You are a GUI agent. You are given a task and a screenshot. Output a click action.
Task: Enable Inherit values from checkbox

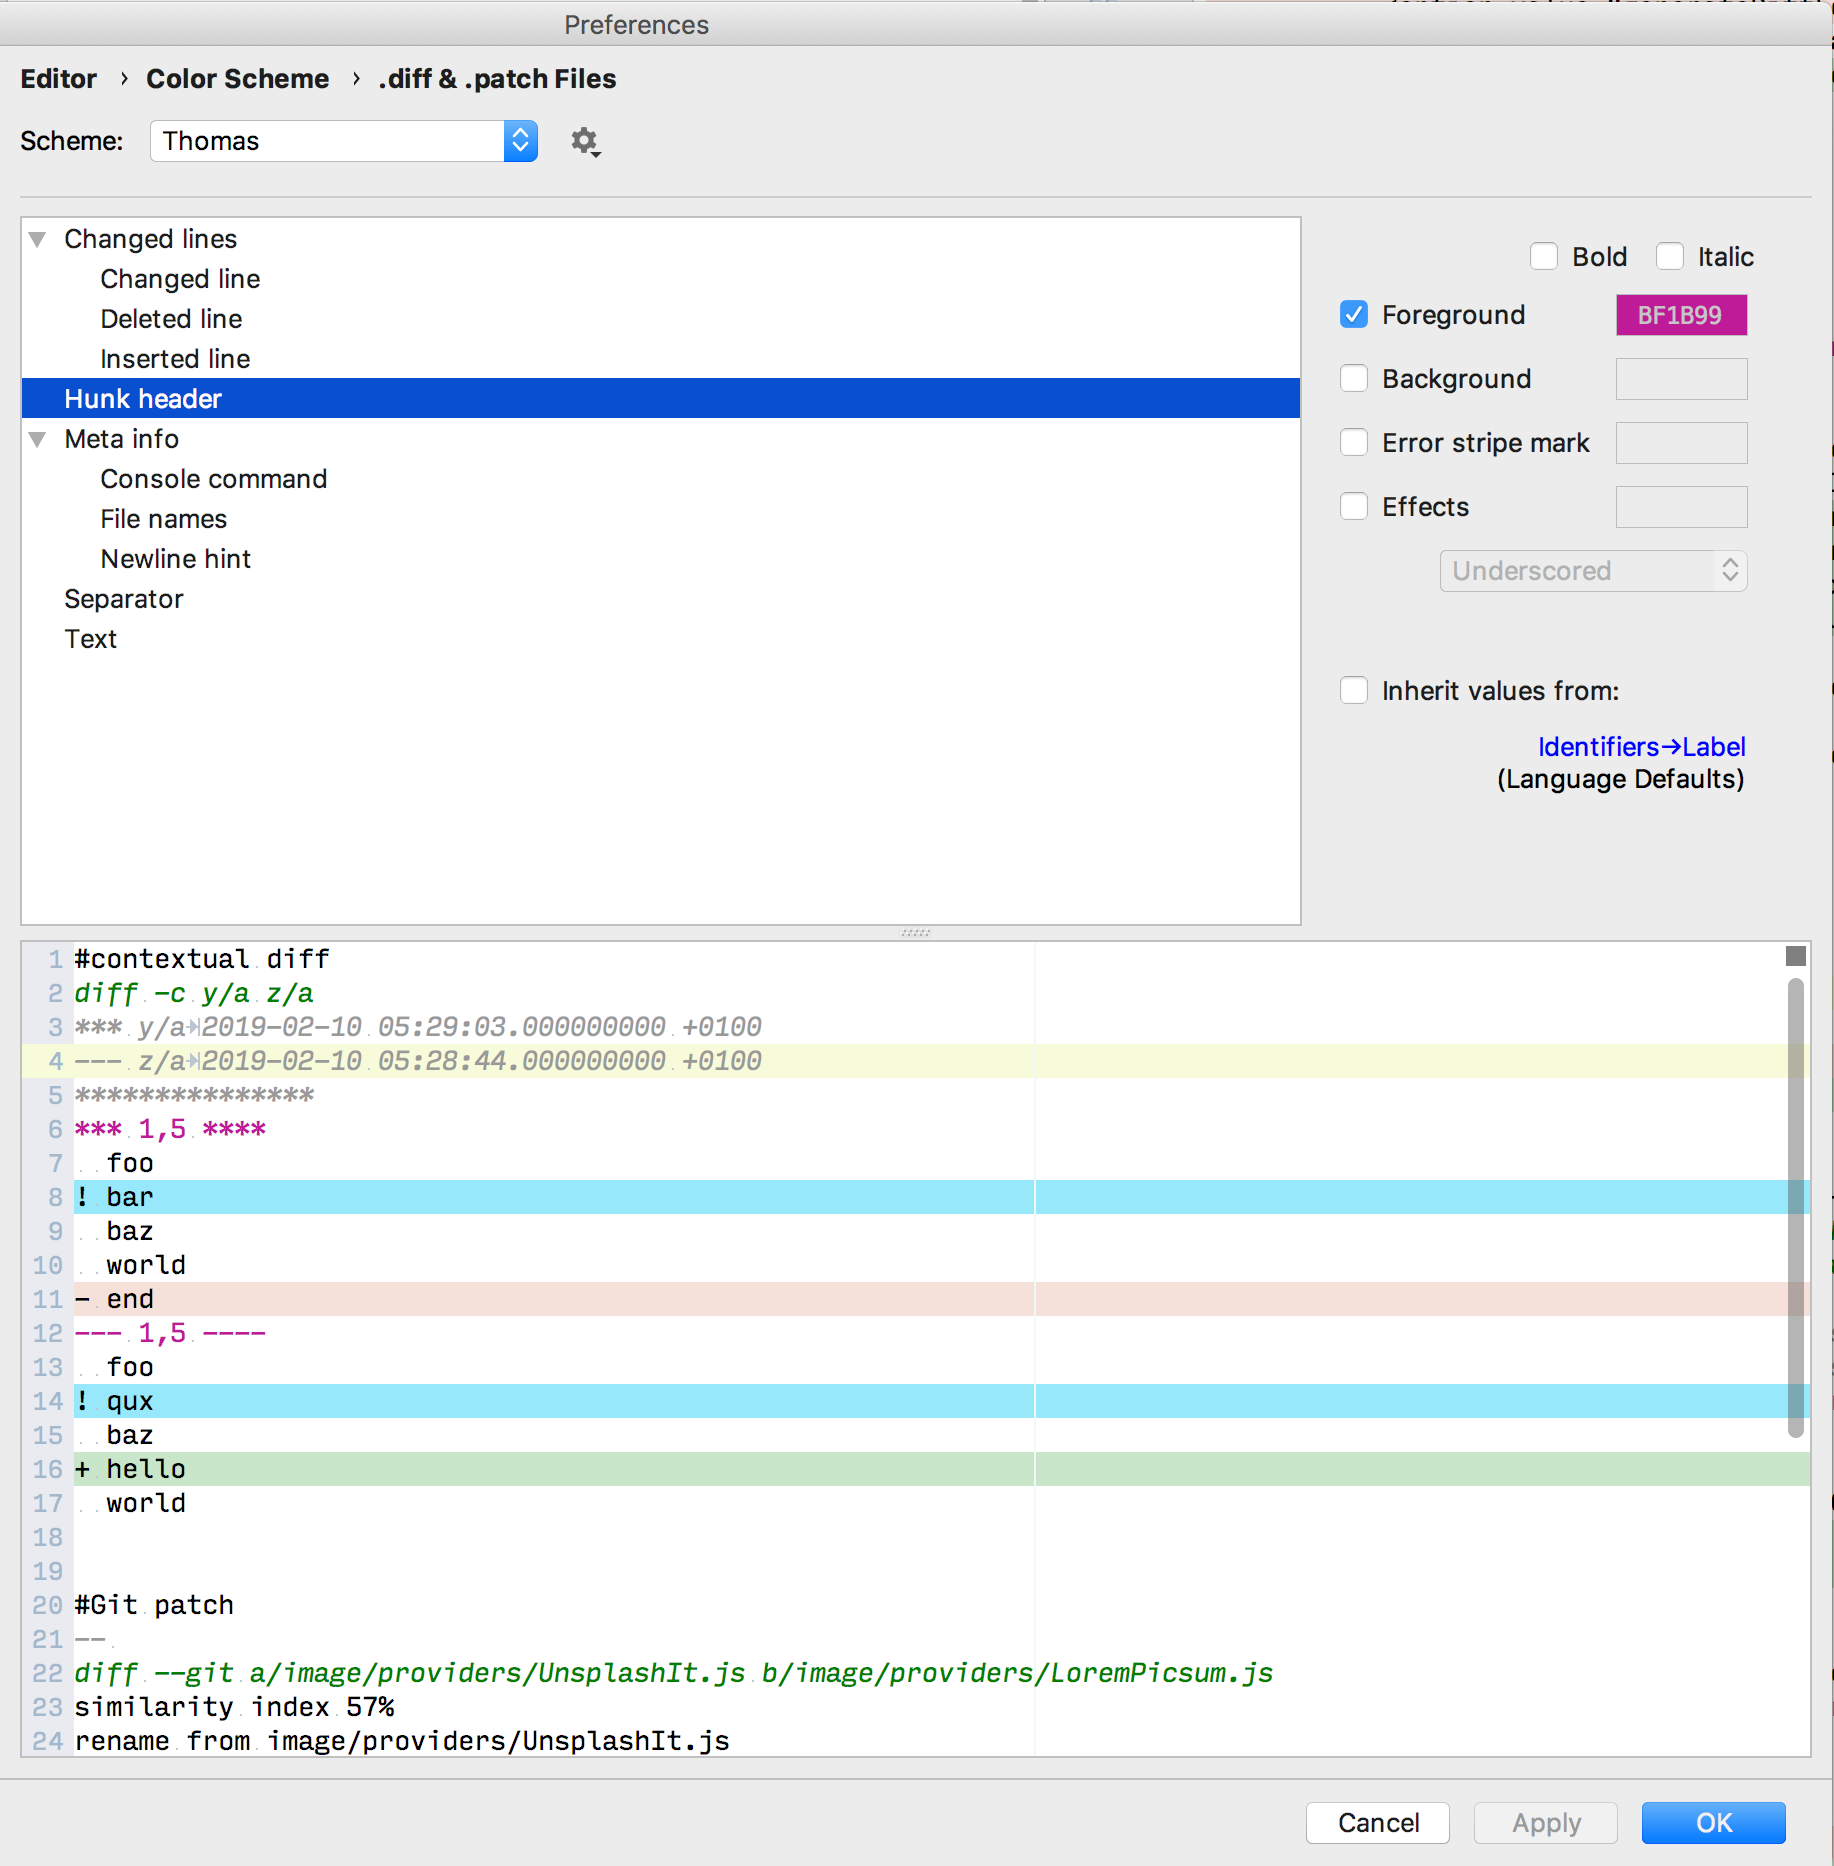pos(1354,691)
